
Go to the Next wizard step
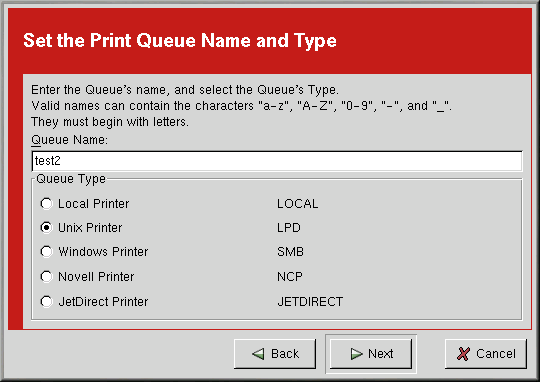pos(371,354)
